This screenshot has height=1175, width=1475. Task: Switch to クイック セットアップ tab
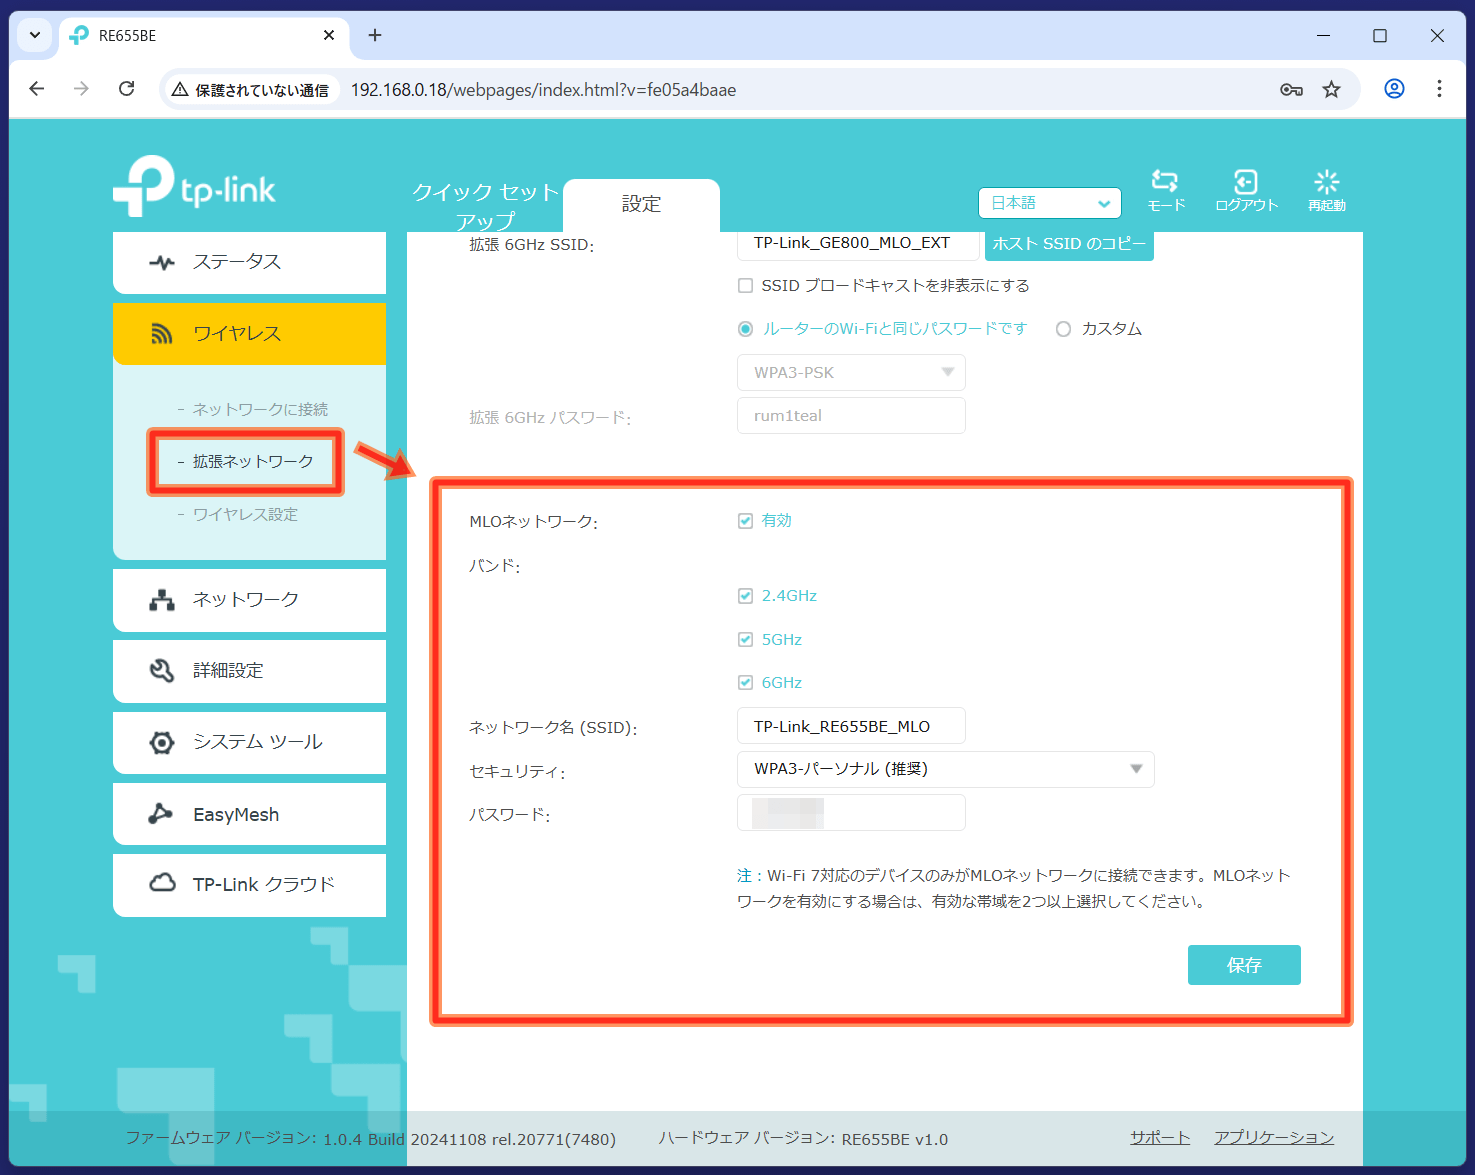(485, 205)
